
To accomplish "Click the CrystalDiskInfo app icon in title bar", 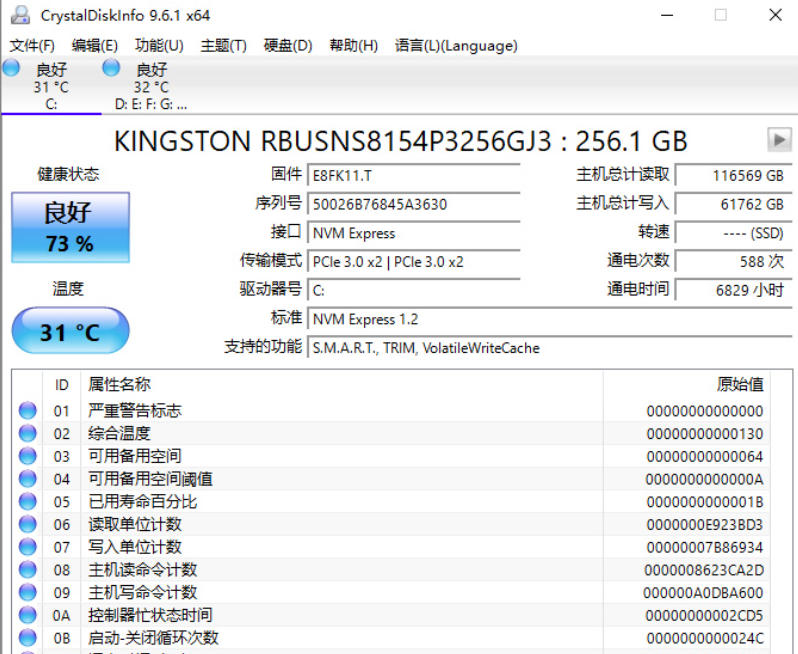I will (x=19, y=15).
